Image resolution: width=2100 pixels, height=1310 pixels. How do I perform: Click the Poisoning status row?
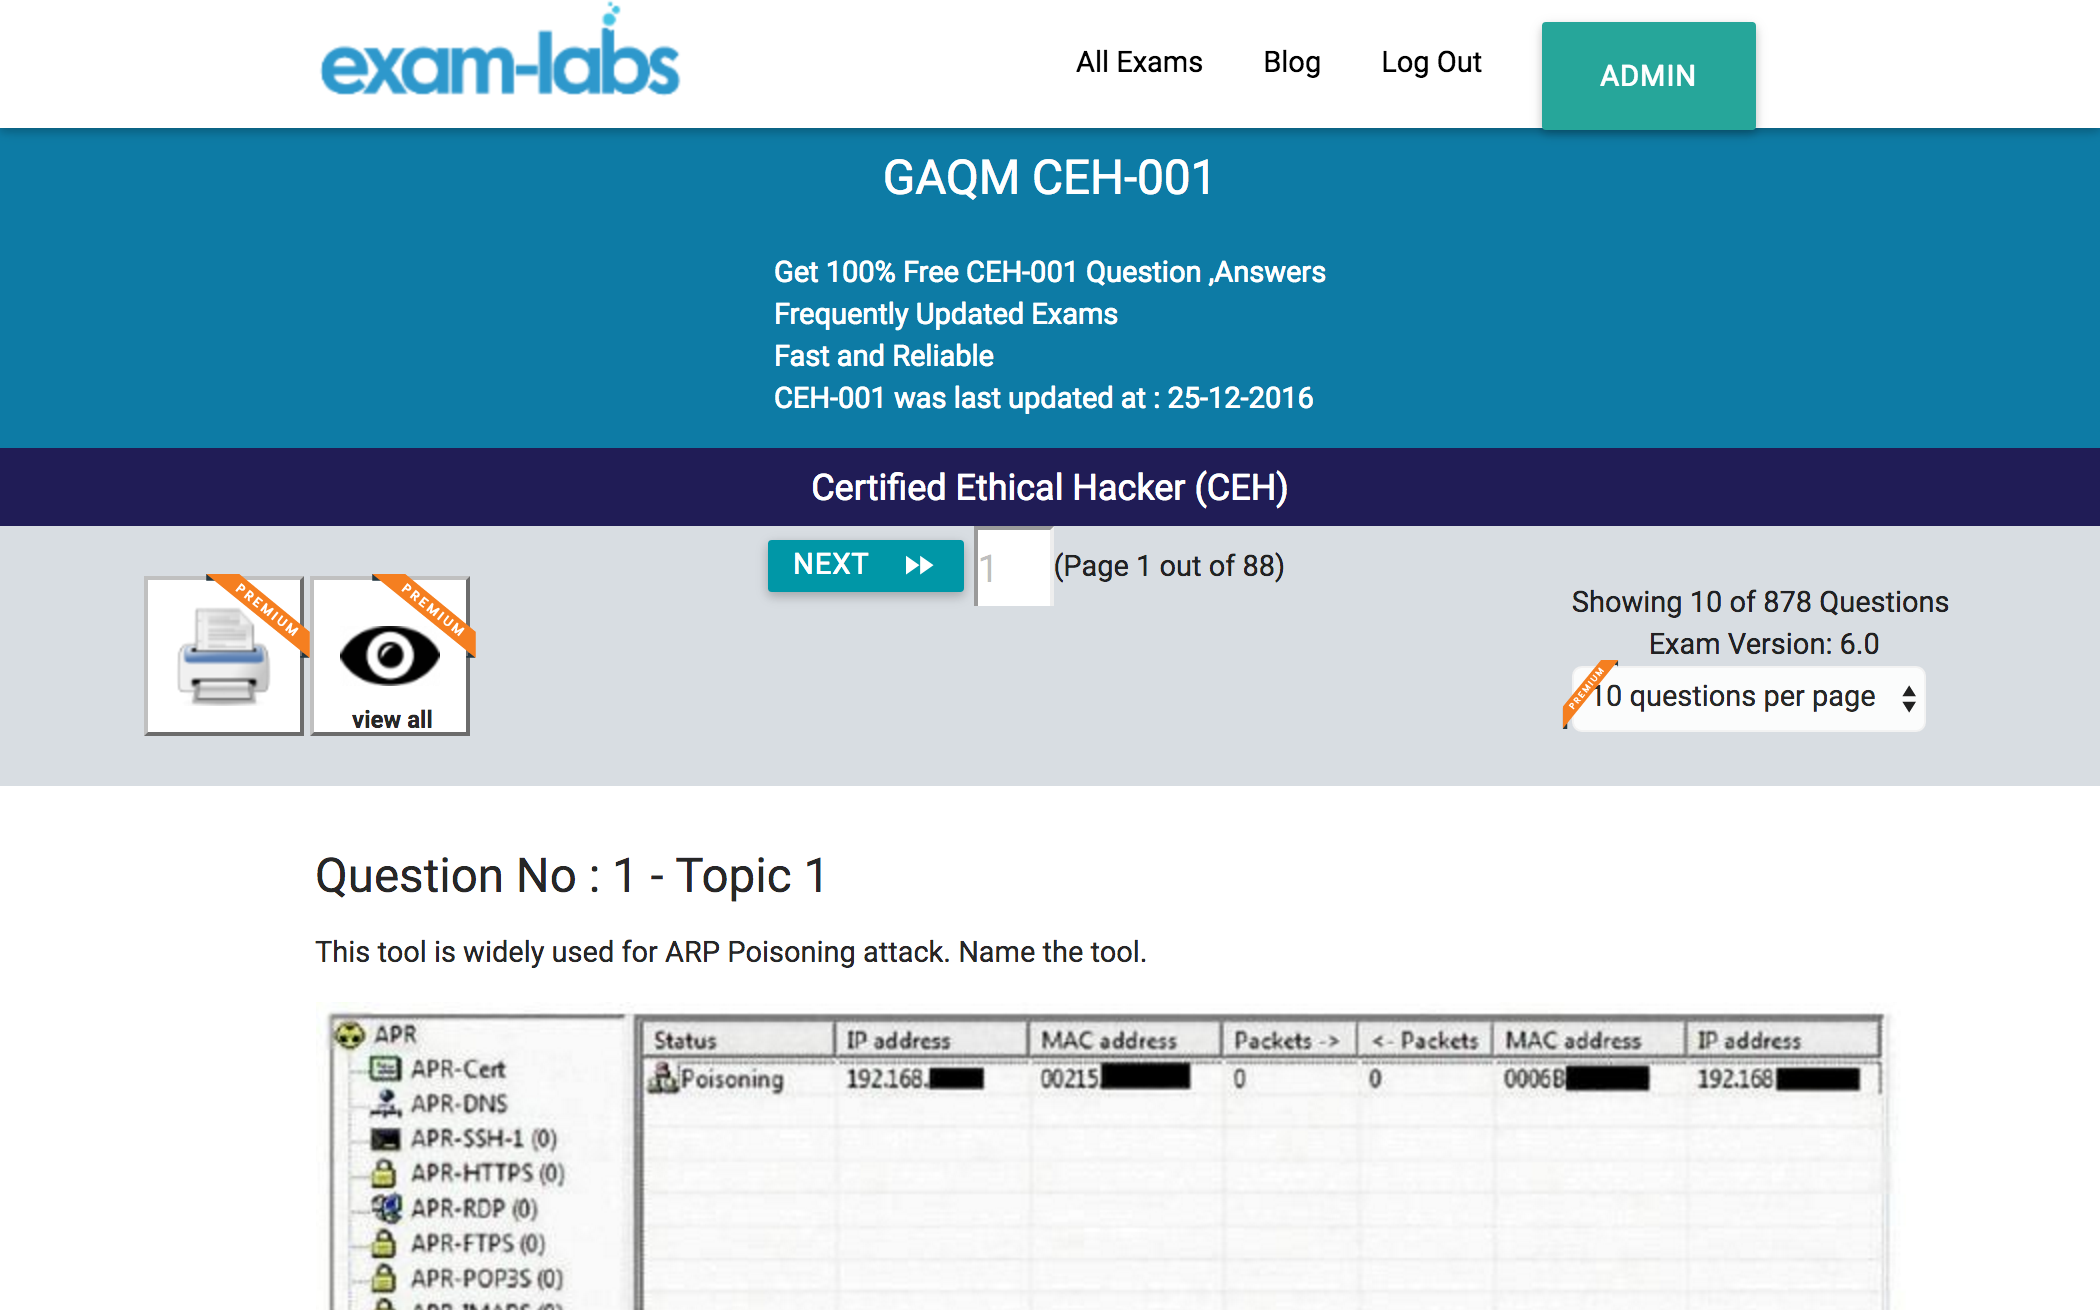[730, 1079]
